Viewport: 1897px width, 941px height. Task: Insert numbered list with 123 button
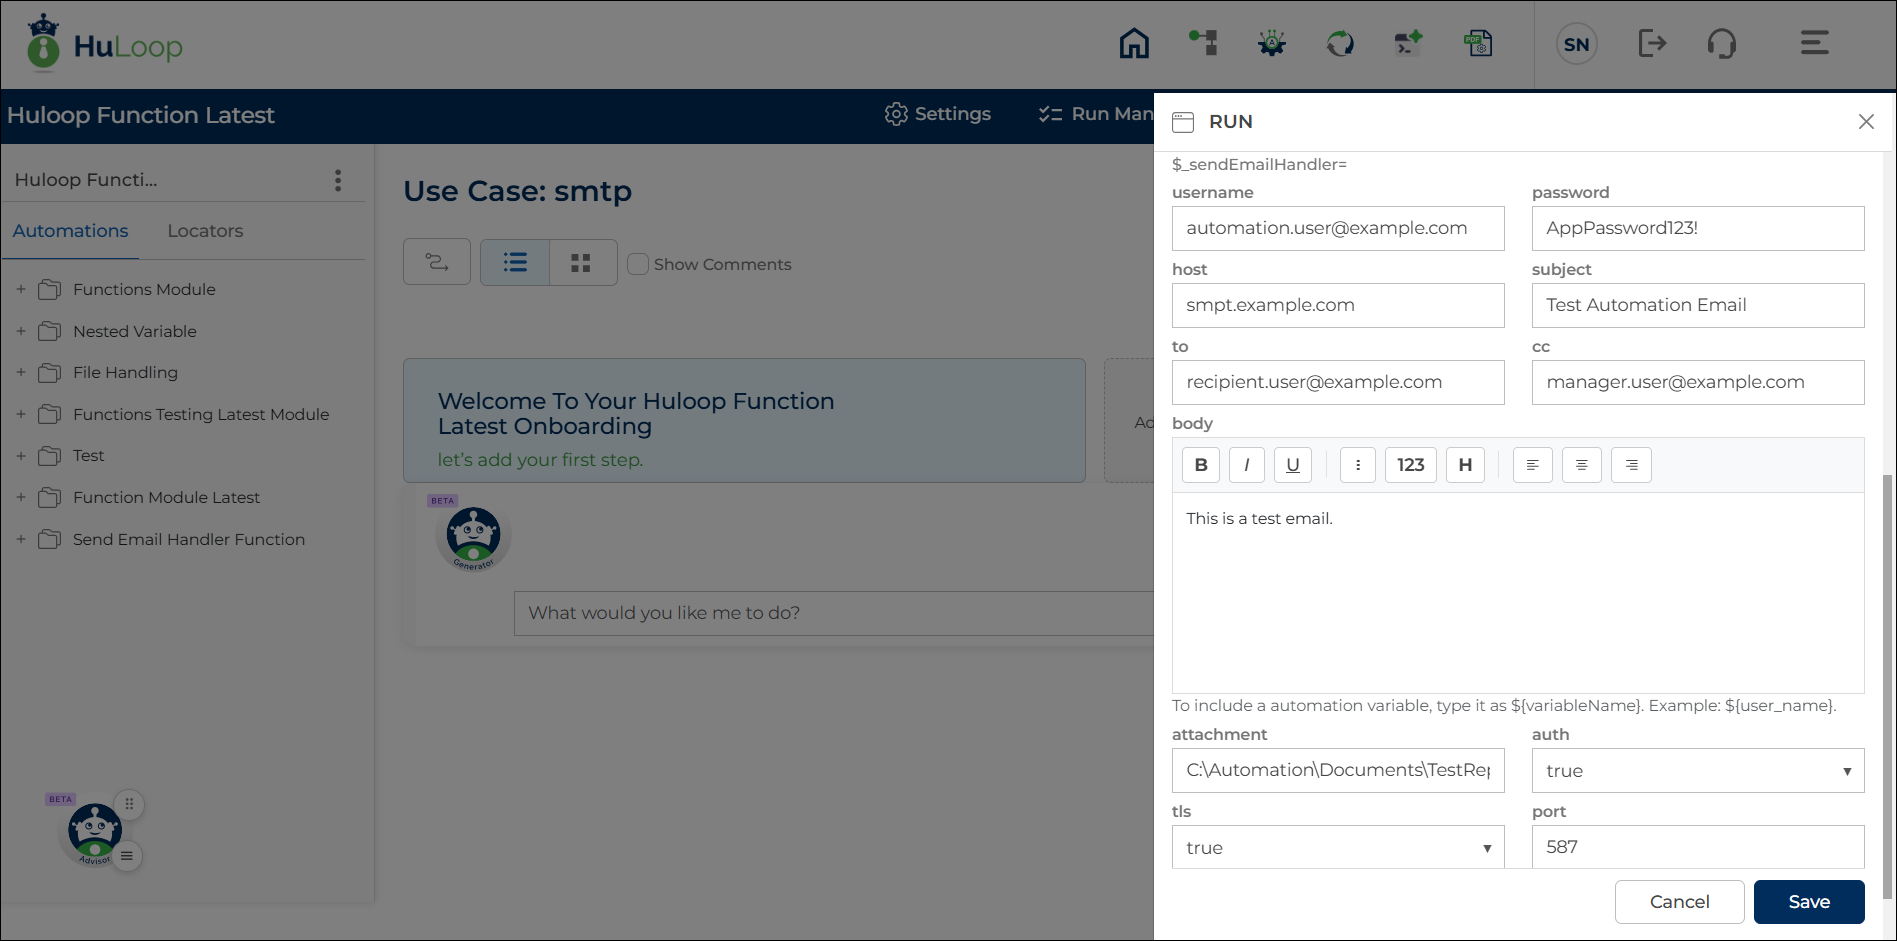[1411, 465]
